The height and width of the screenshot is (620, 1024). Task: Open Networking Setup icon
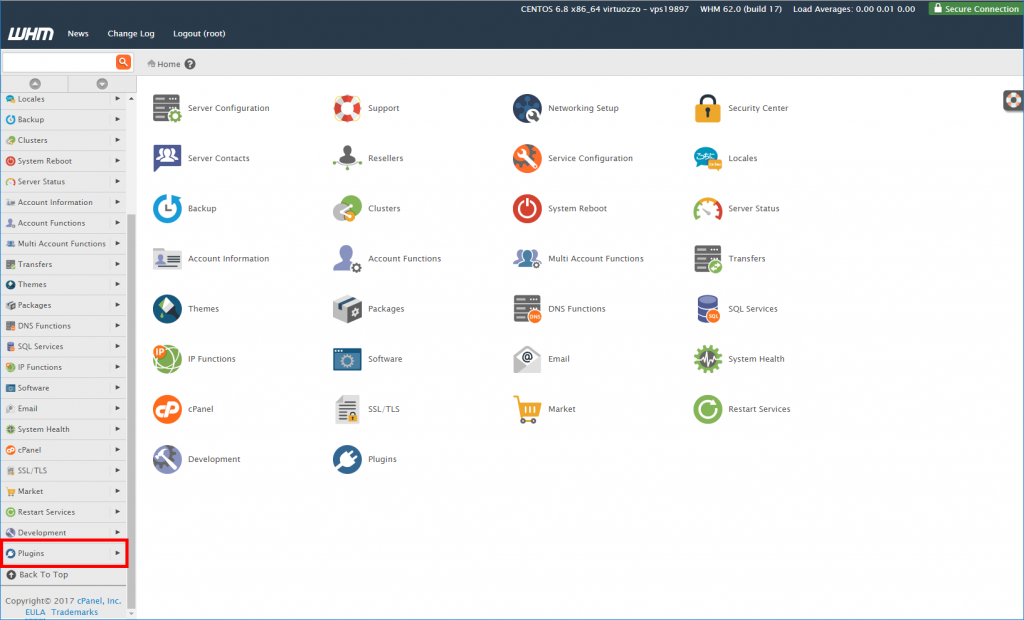(527, 108)
